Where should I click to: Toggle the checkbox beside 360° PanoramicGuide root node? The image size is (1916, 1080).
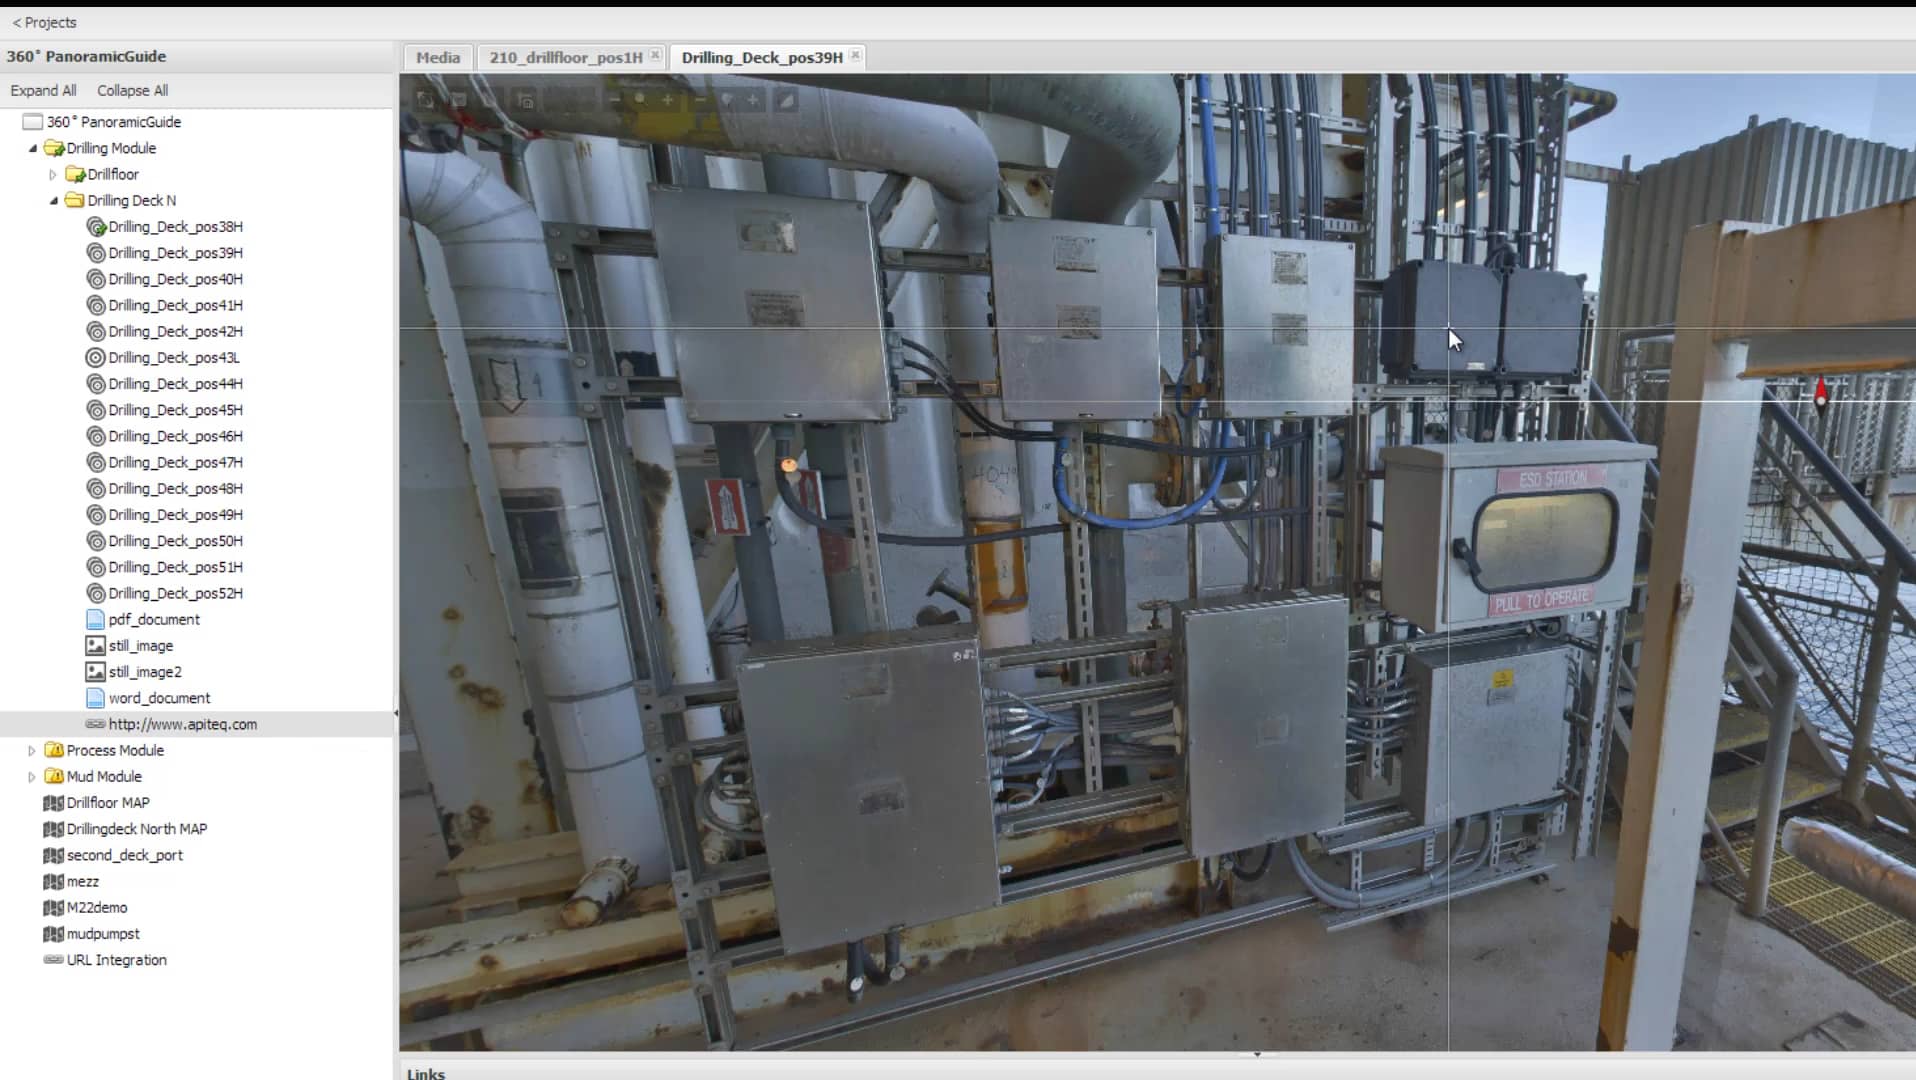31,121
